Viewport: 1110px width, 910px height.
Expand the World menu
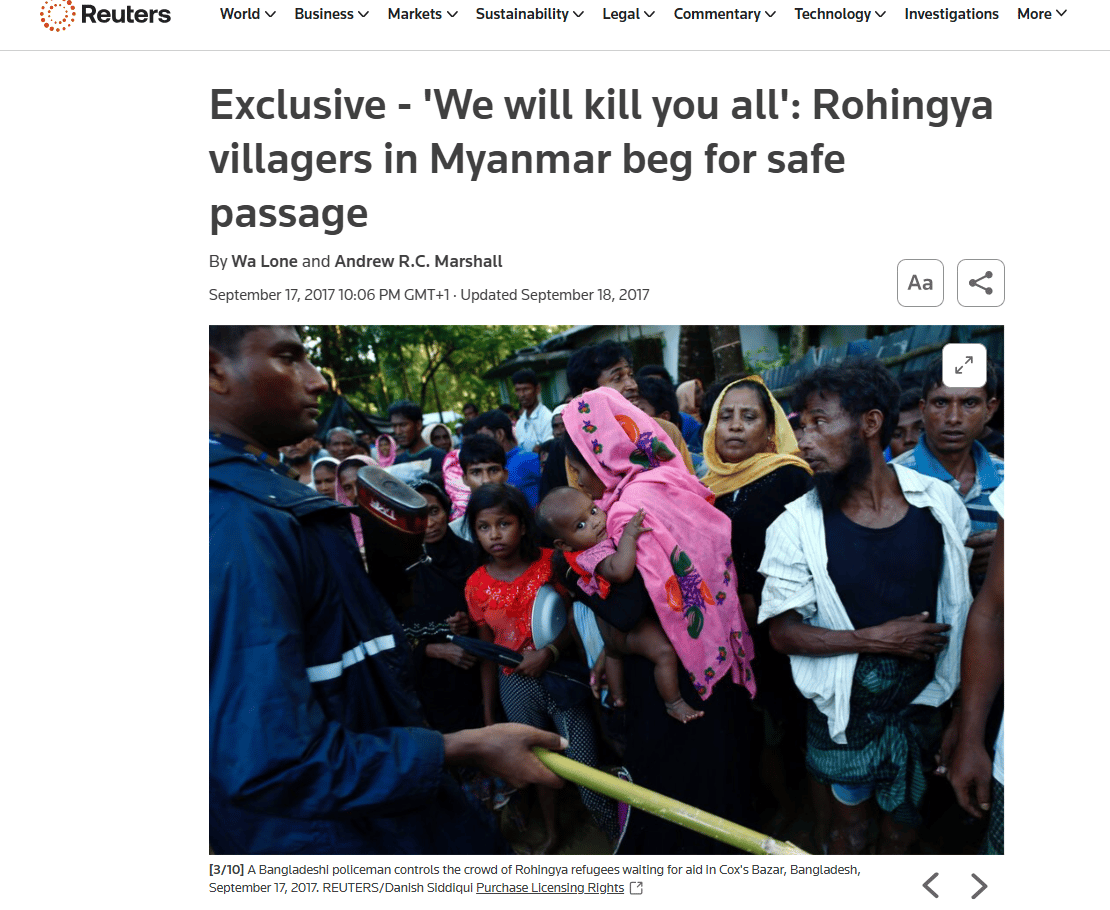[248, 14]
